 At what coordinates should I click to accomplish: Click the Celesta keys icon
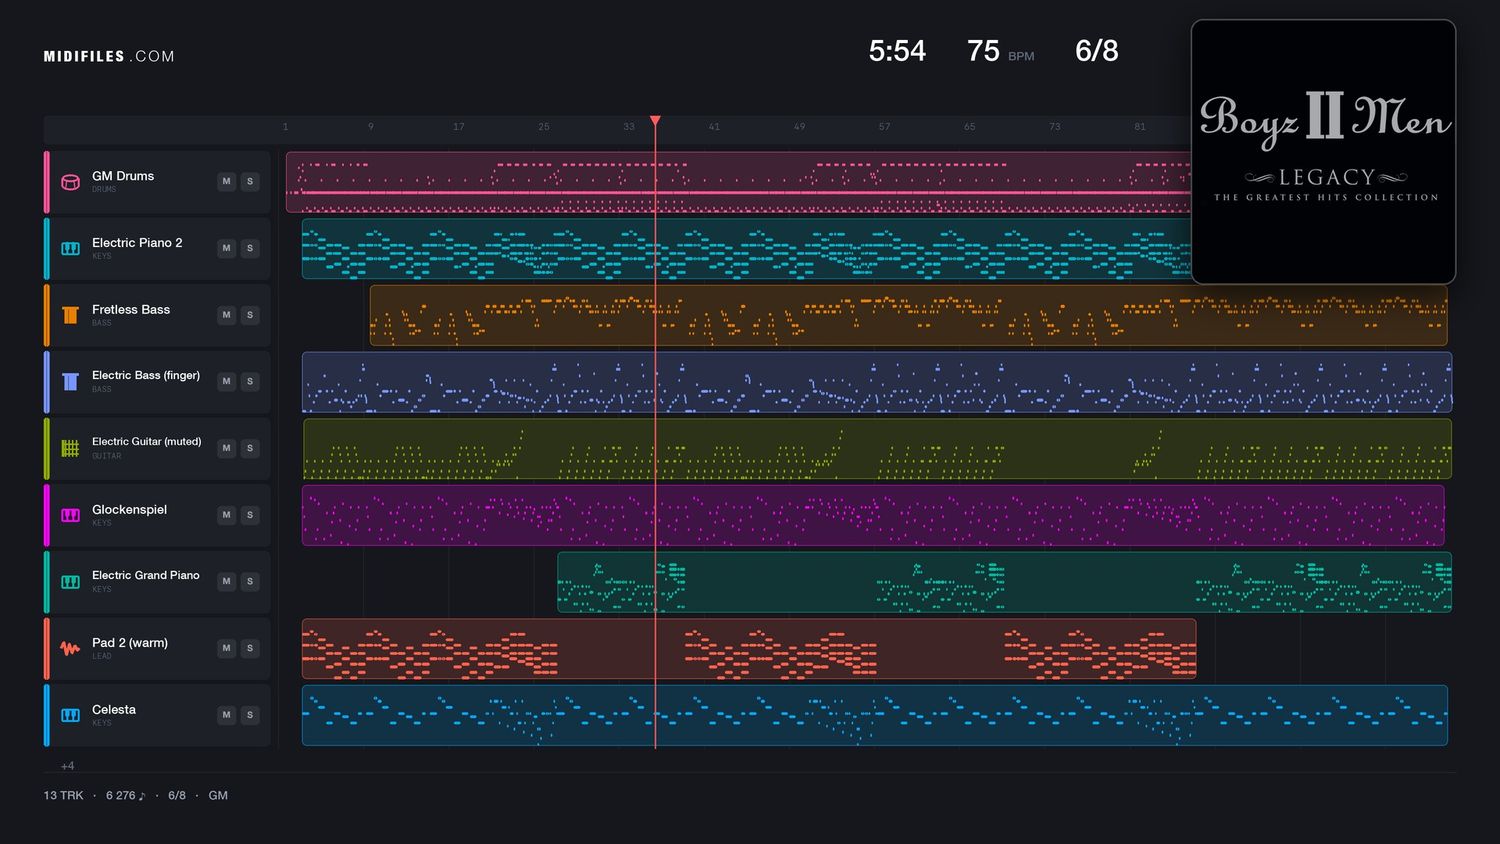coord(70,715)
